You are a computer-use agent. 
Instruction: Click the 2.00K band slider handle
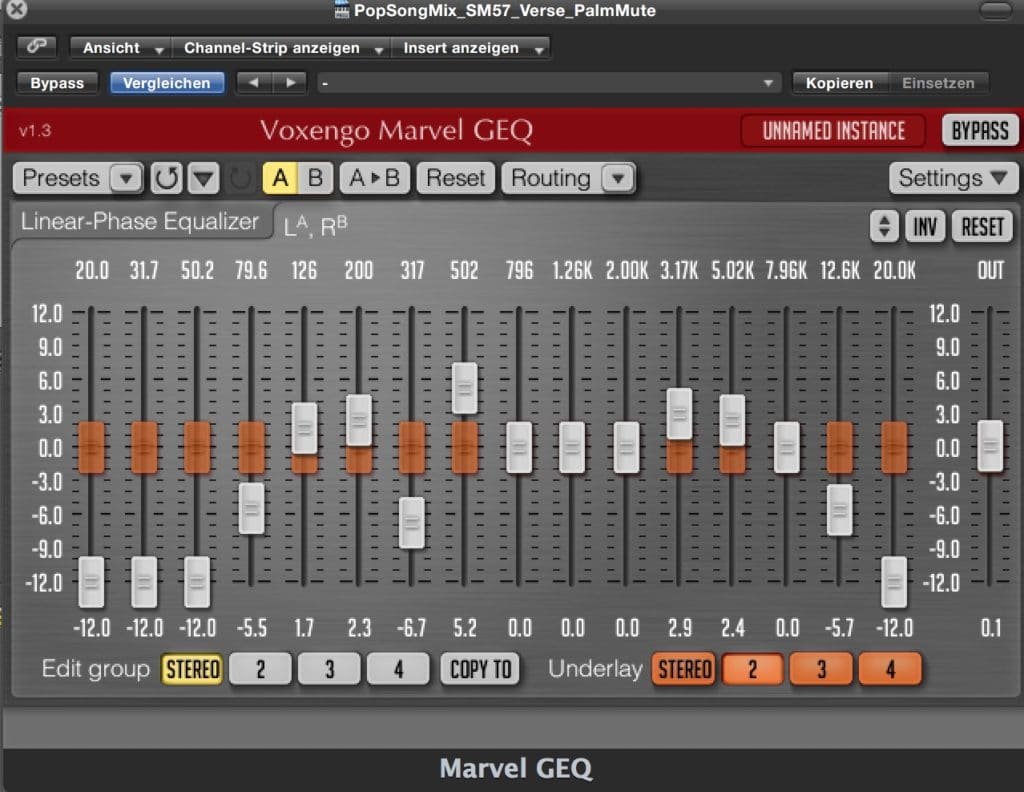627,447
